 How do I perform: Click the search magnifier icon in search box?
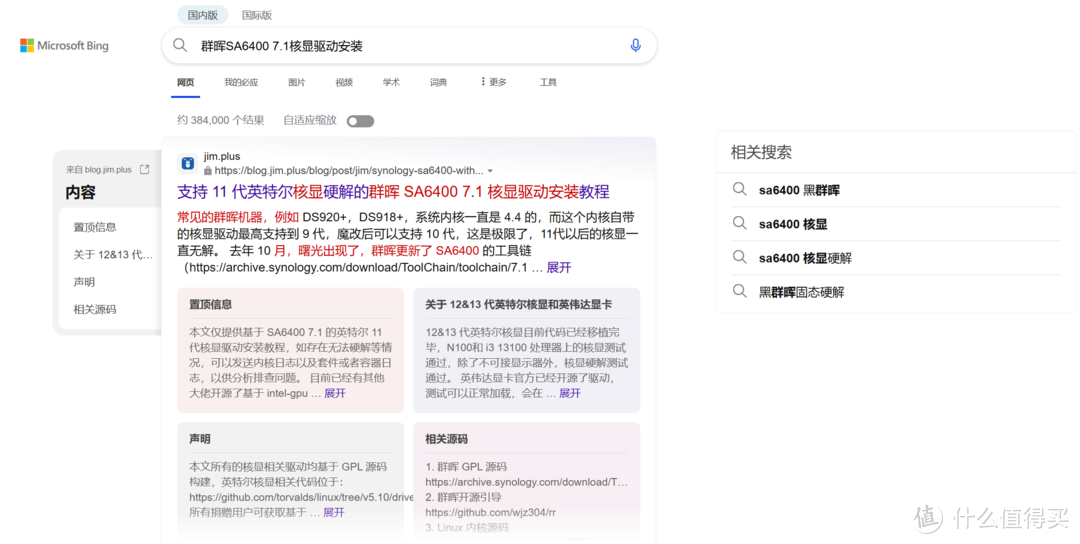[180, 45]
